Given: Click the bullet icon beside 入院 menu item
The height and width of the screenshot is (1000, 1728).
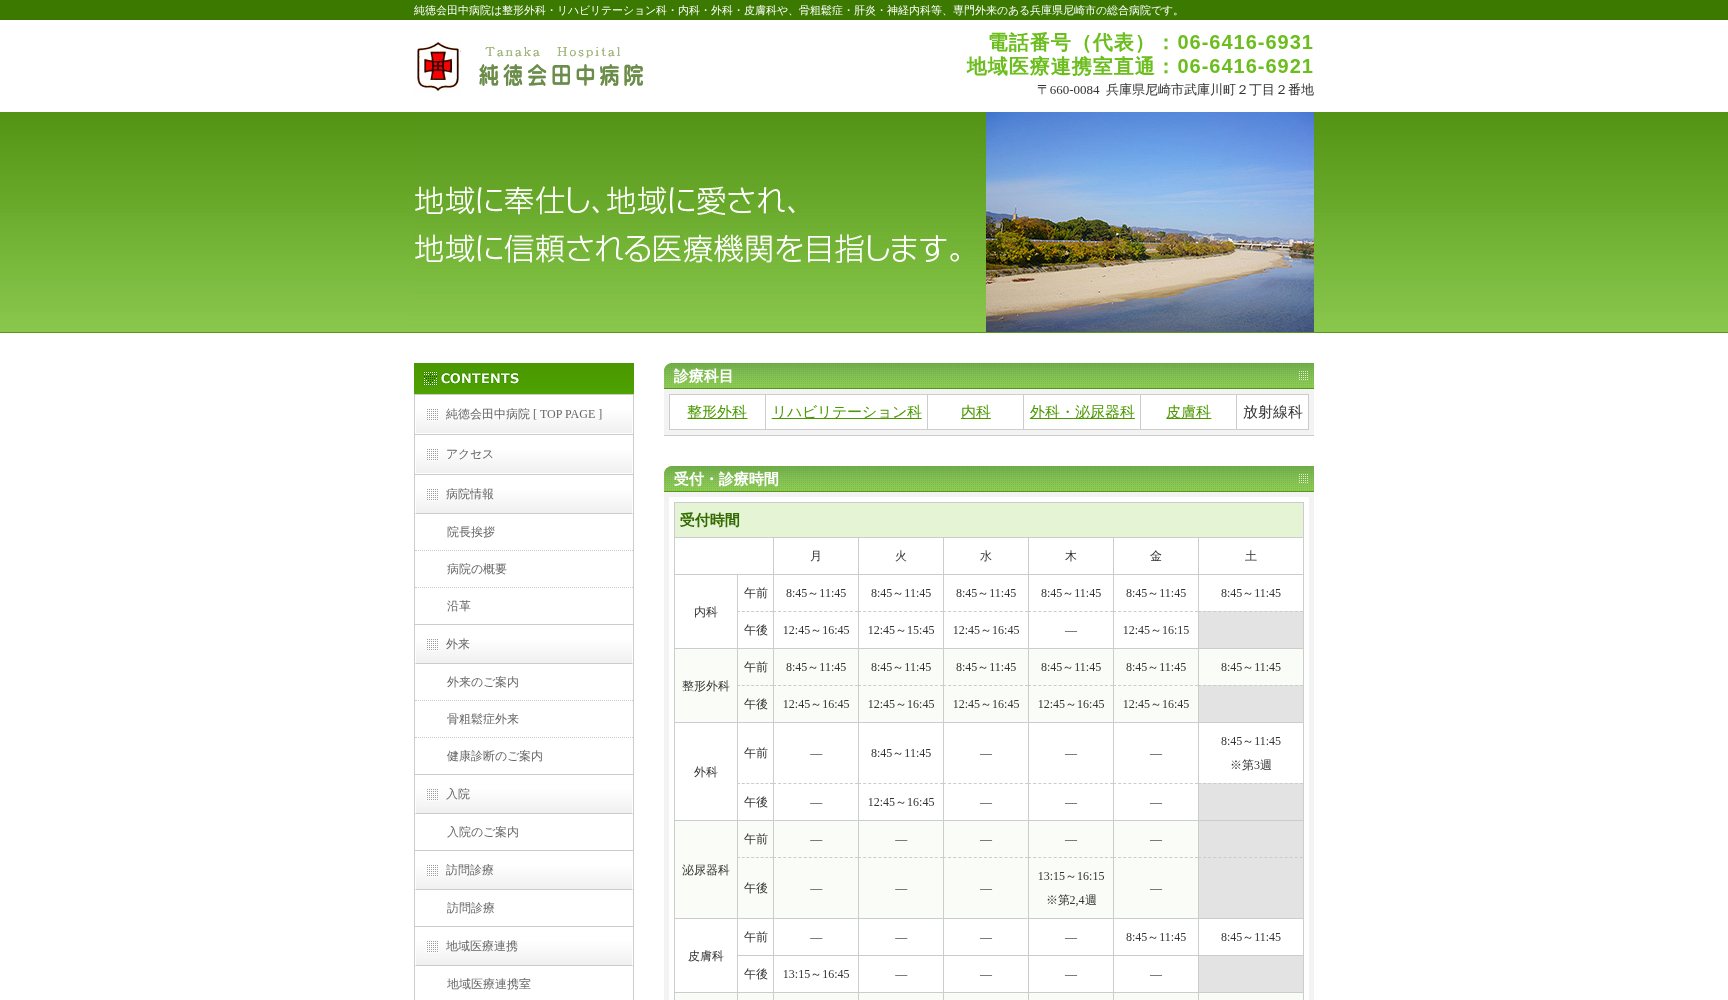Looking at the screenshot, I should [430, 794].
